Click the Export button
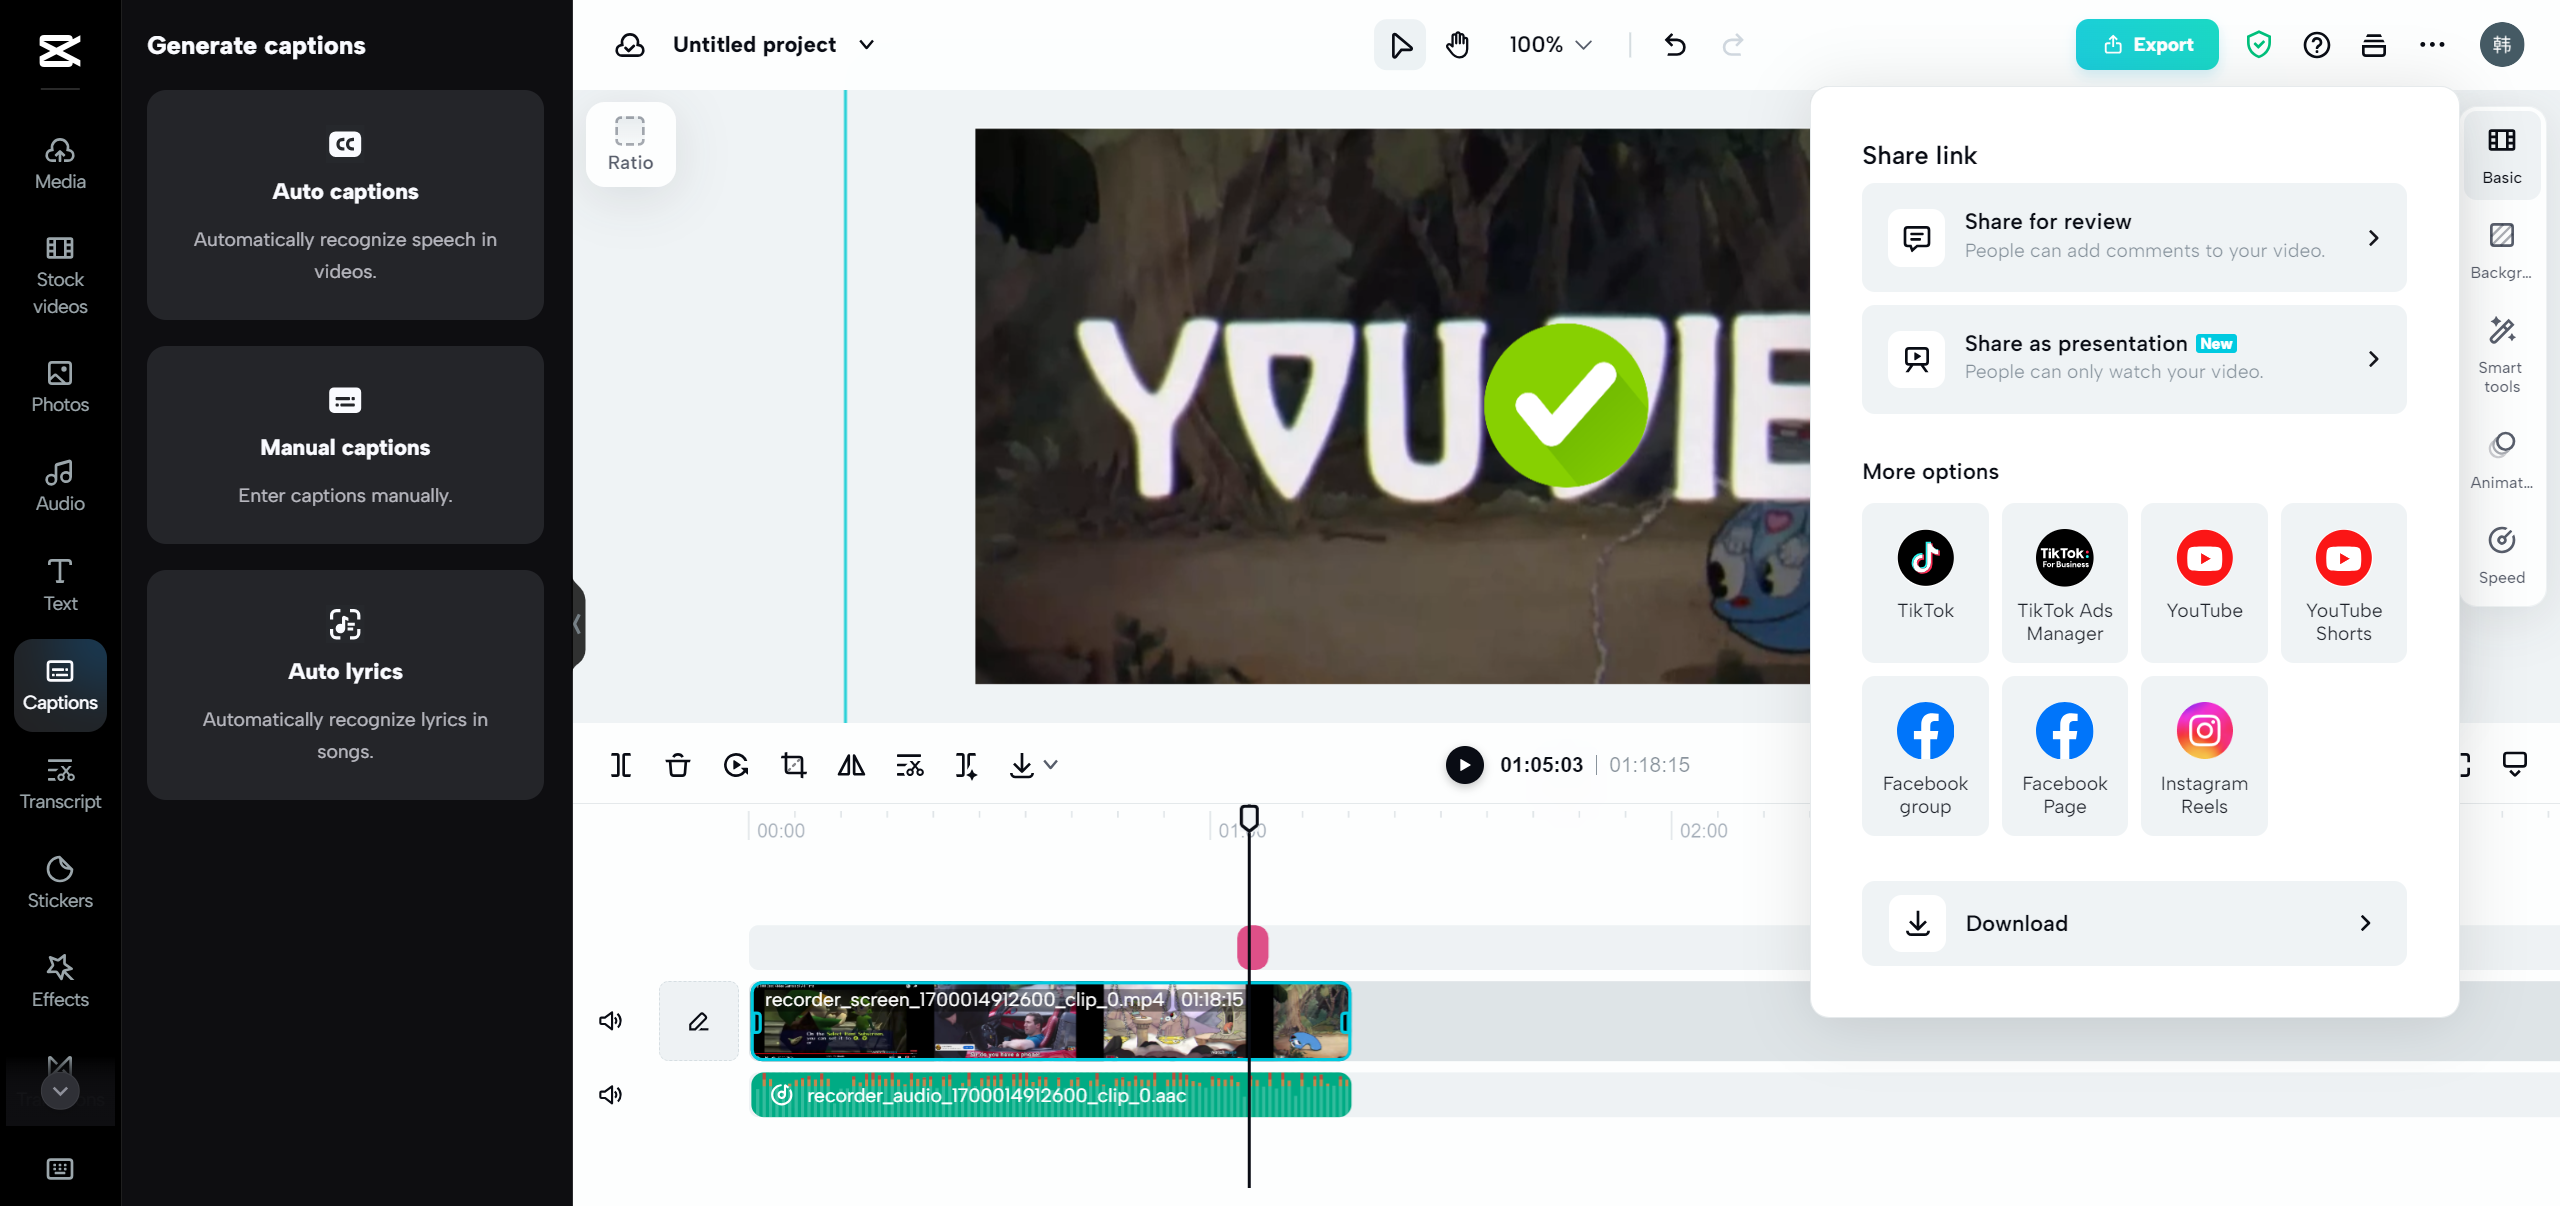The width and height of the screenshot is (2560, 1206). [x=2147, y=44]
